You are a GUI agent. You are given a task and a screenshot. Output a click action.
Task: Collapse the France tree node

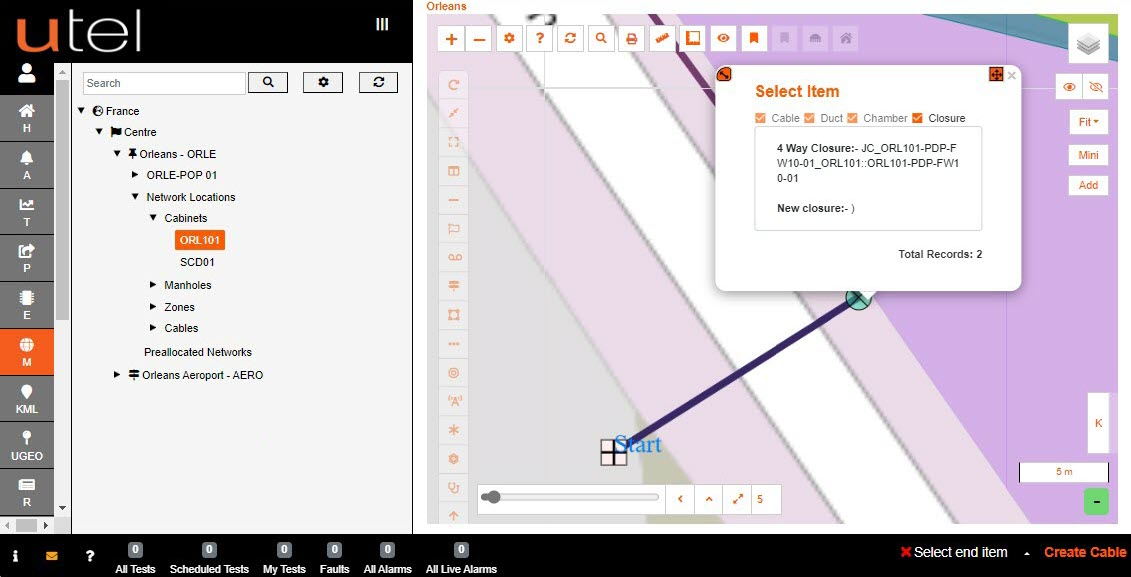[x=82, y=110]
